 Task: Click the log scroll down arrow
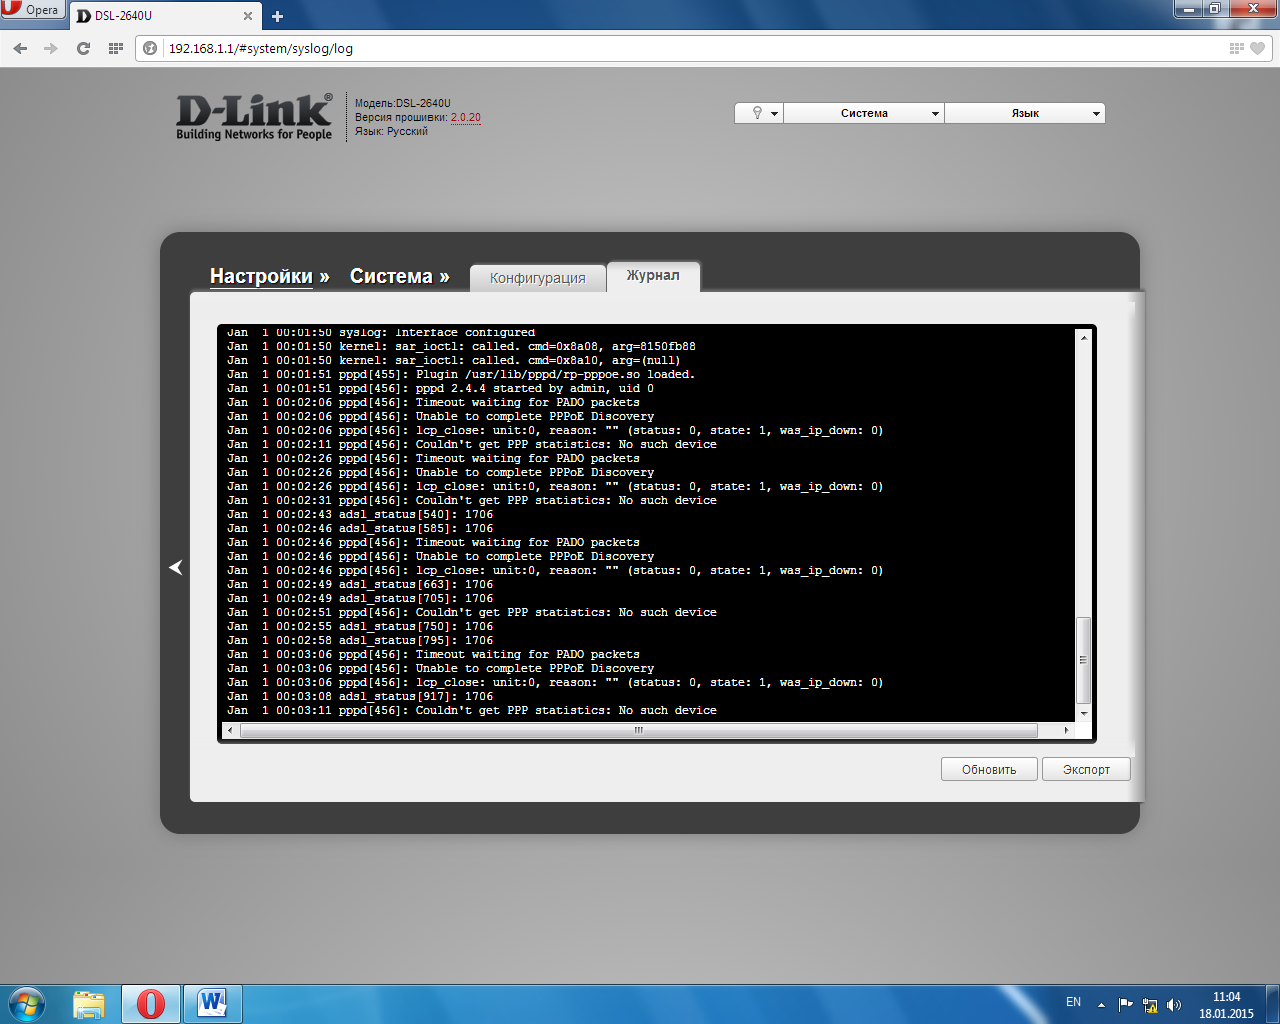click(1083, 713)
